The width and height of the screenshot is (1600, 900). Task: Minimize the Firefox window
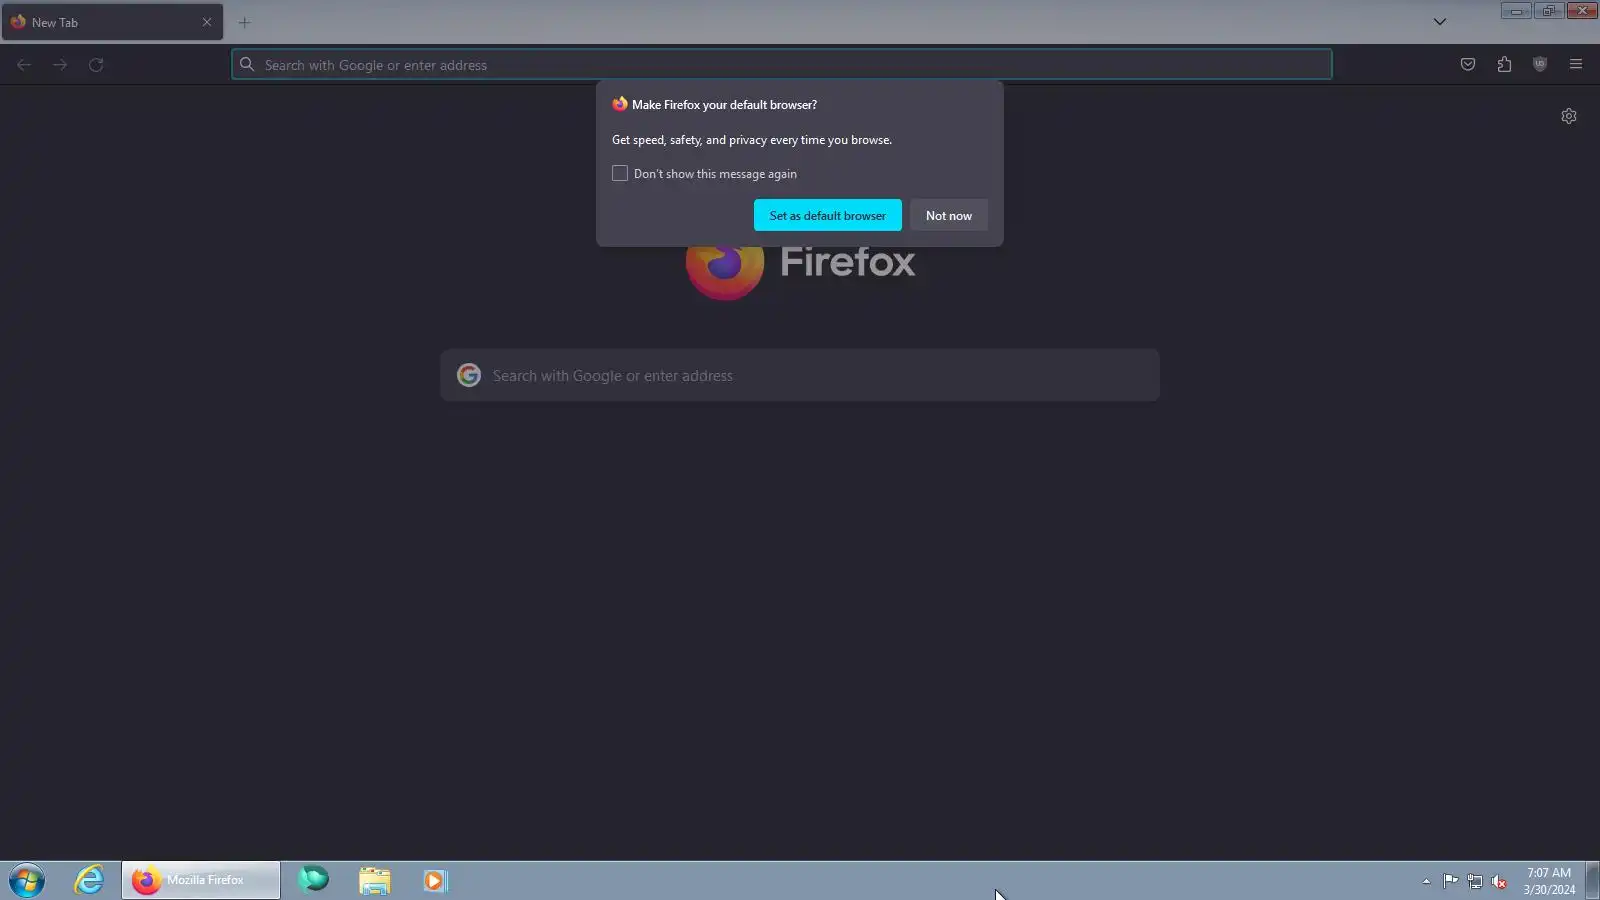pyautogui.click(x=1516, y=11)
